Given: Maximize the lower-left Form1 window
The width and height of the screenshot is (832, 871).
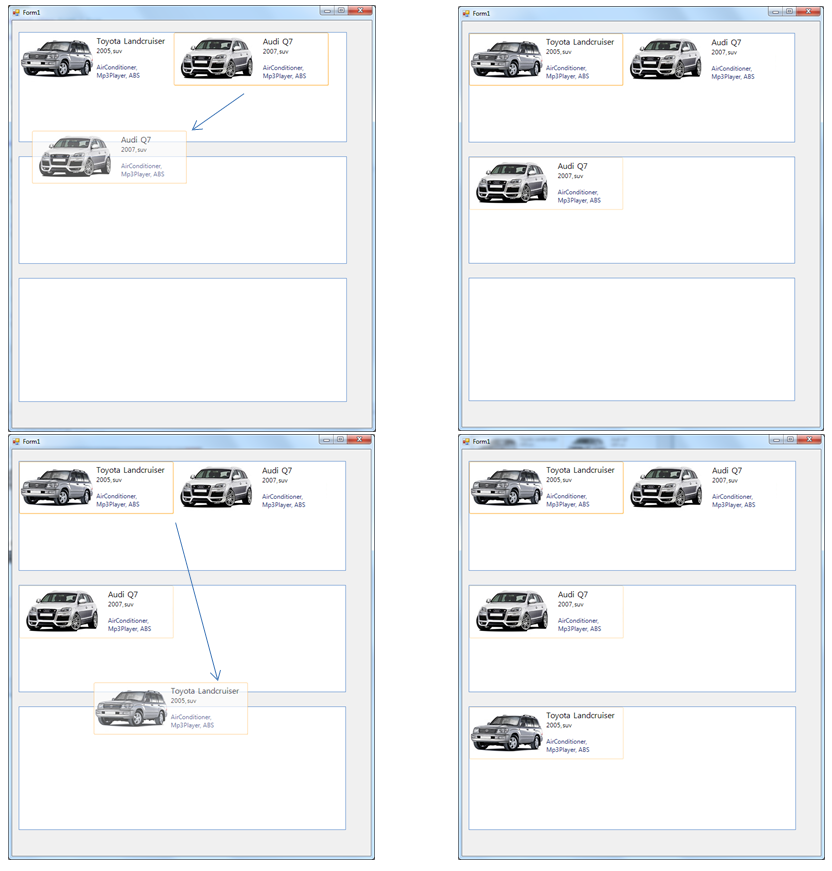Looking at the screenshot, I should 340,439.
